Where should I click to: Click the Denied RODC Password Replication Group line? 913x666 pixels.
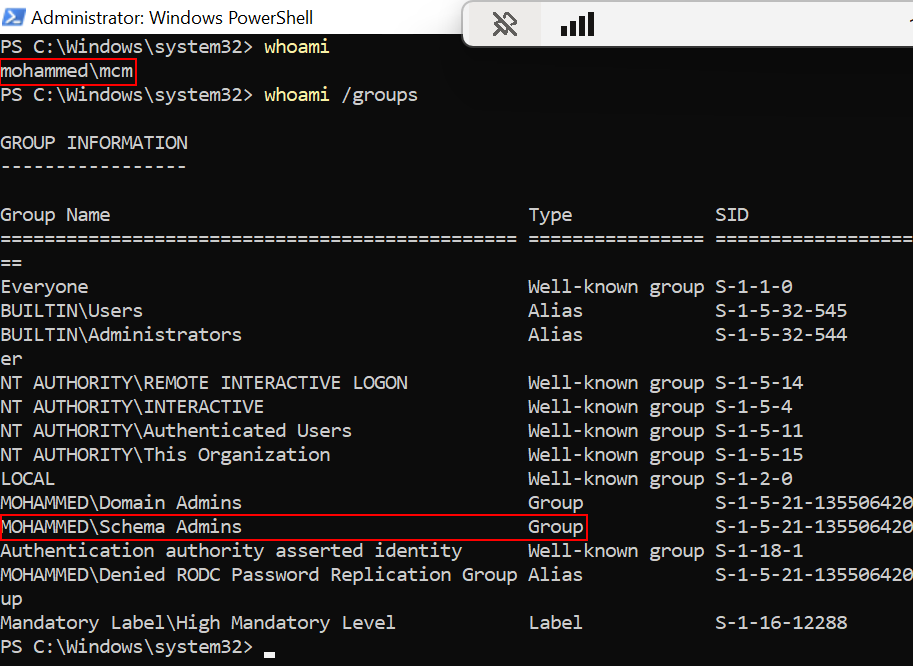coord(259,575)
